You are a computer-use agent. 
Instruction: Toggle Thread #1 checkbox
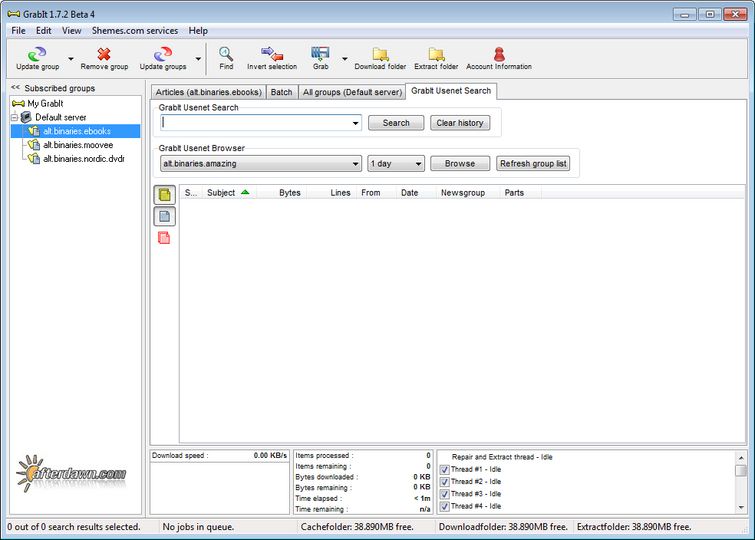point(444,469)
